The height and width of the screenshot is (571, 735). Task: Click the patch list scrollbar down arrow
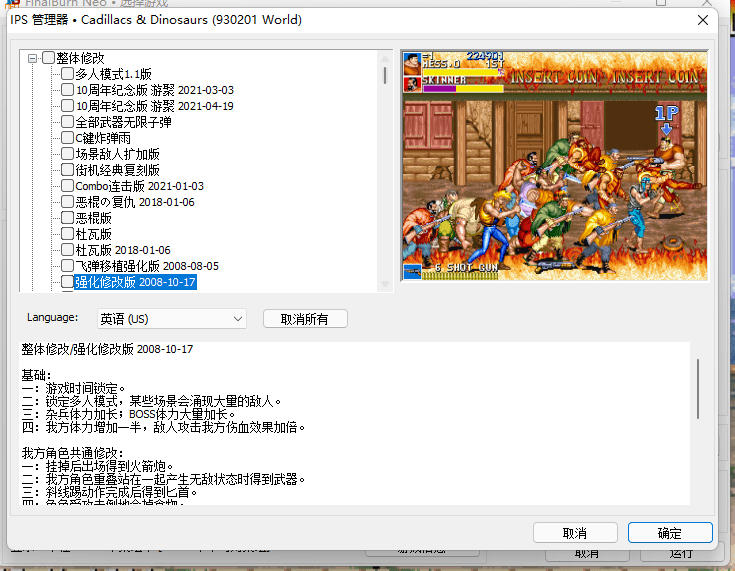385,284
